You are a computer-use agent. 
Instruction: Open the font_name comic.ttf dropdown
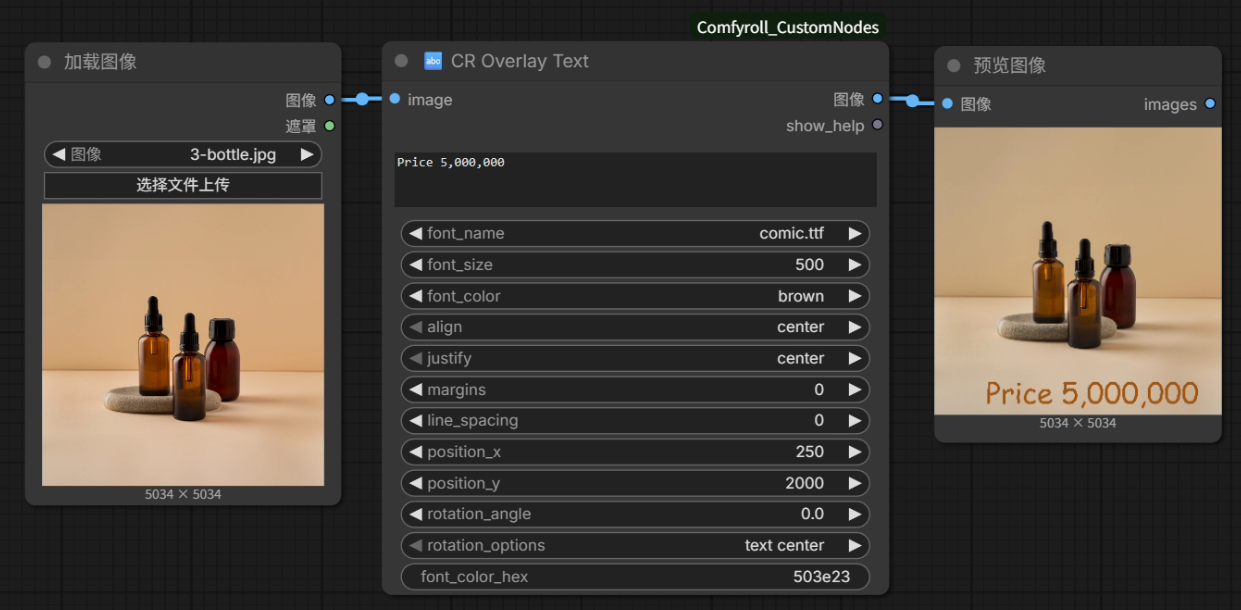[x=635, y=234]
